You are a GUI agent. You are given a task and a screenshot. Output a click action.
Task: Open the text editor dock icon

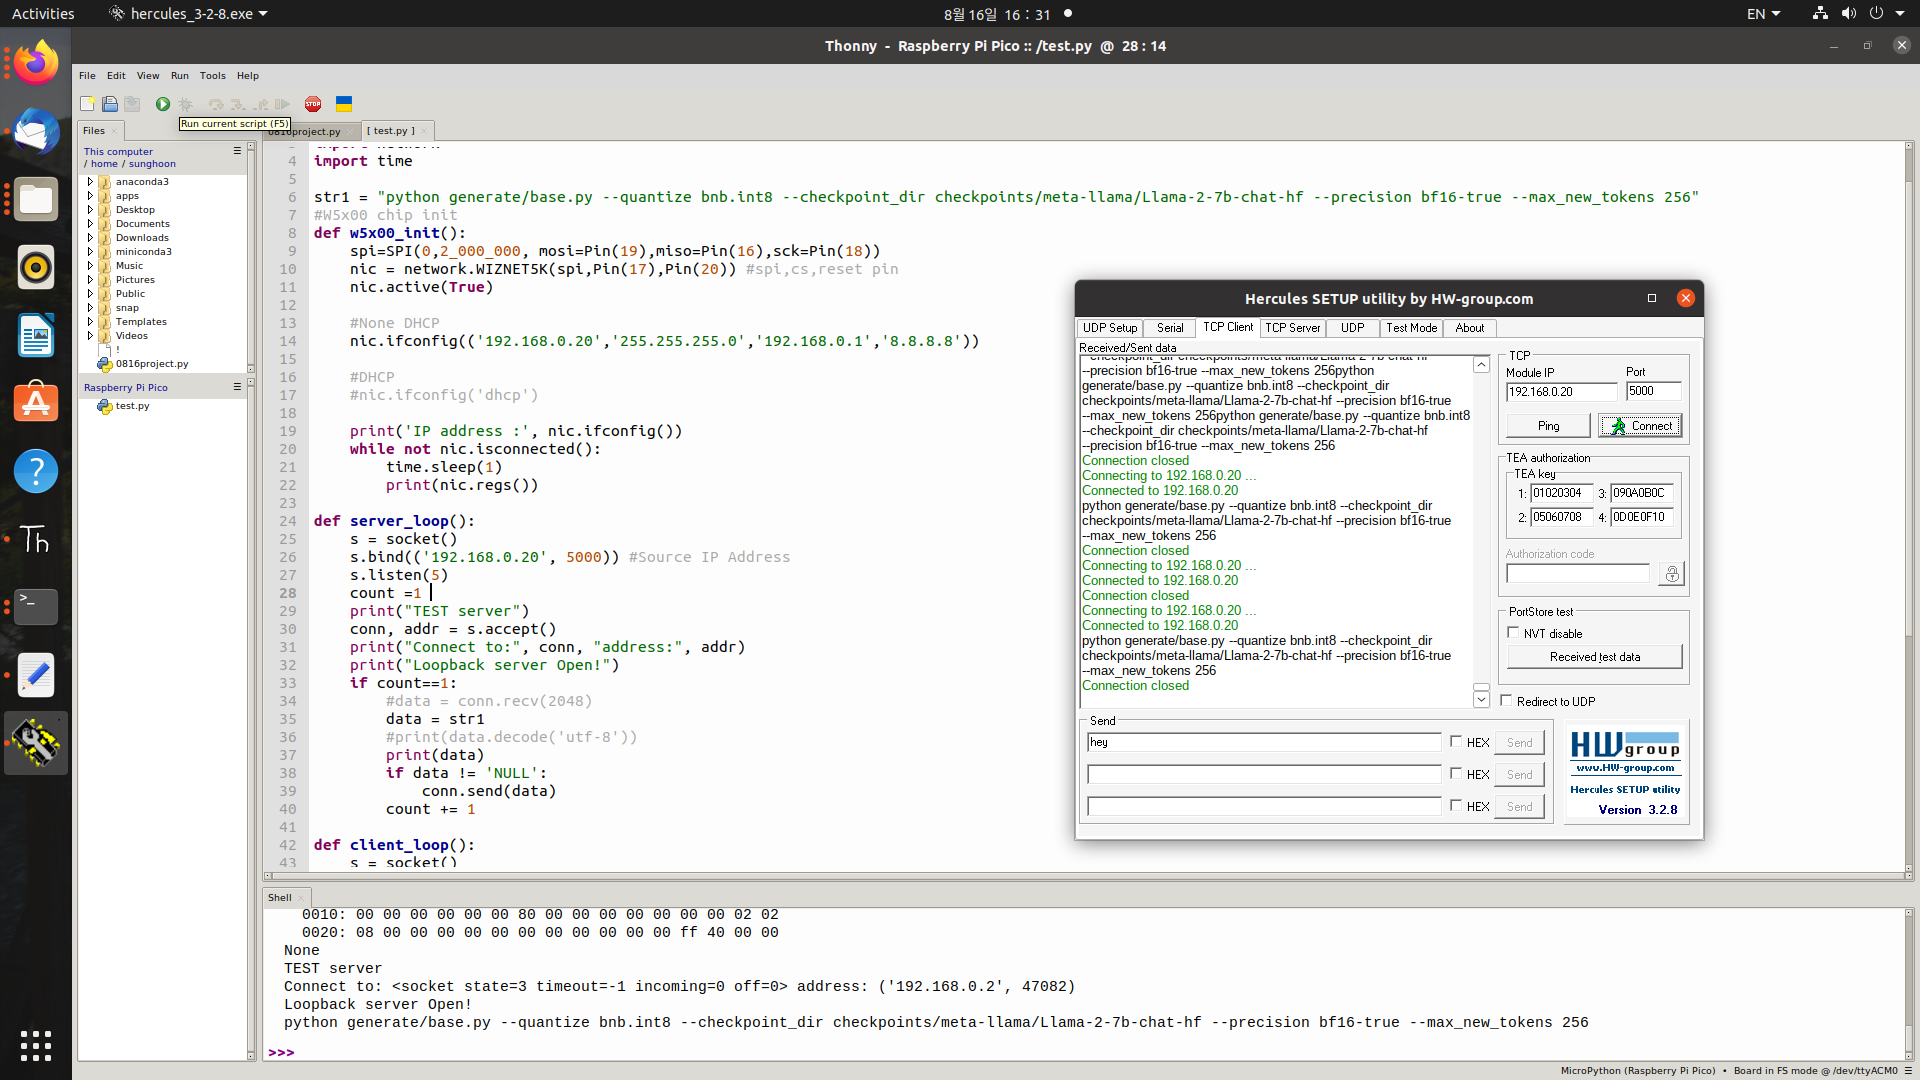point(36,675)
